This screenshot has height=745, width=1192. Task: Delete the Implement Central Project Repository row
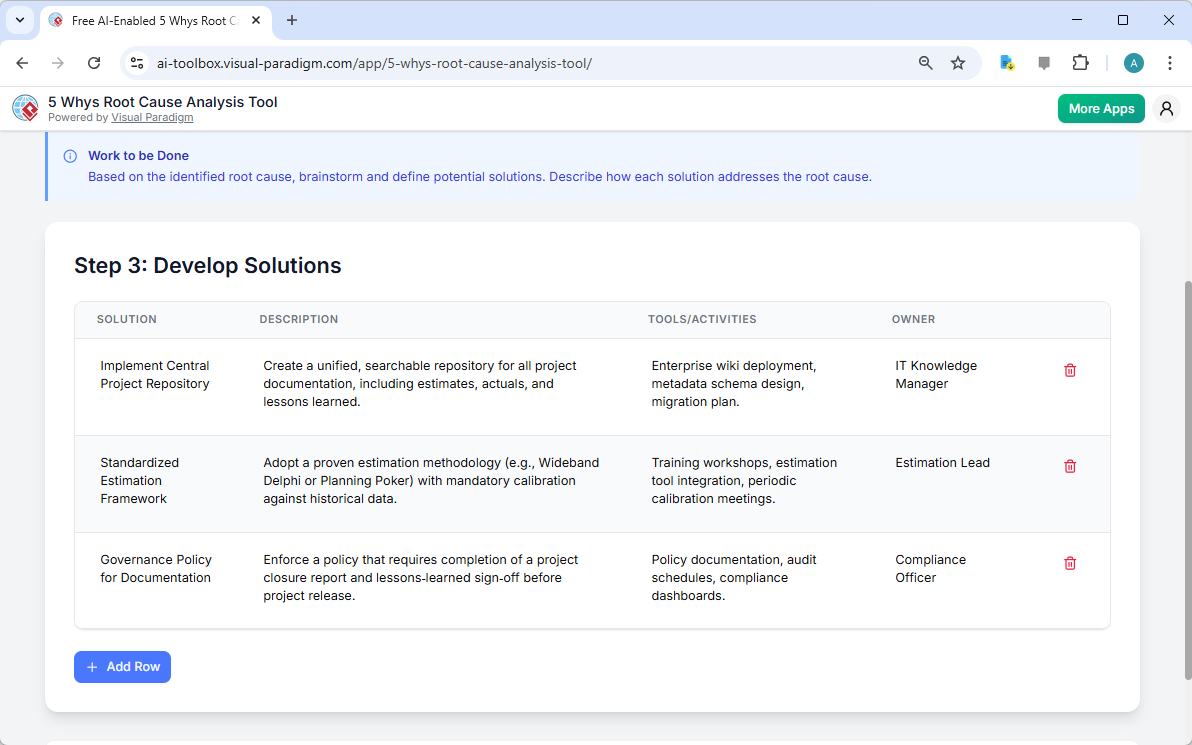click(1070, 370)
